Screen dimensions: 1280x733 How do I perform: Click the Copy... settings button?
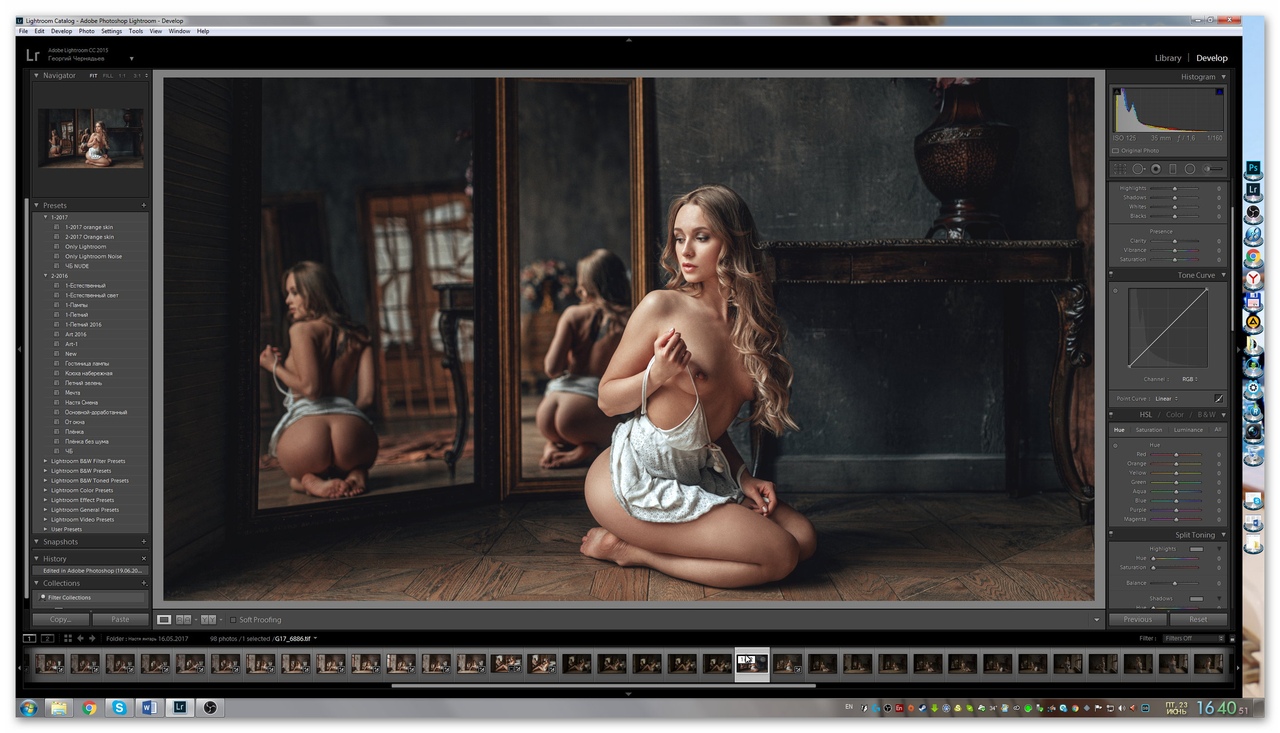coord(60,620)
